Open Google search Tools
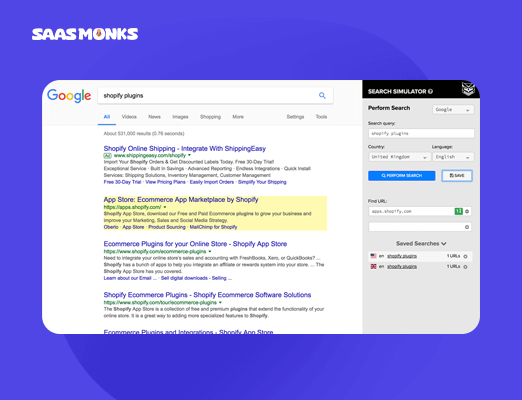 click(321, 117)
